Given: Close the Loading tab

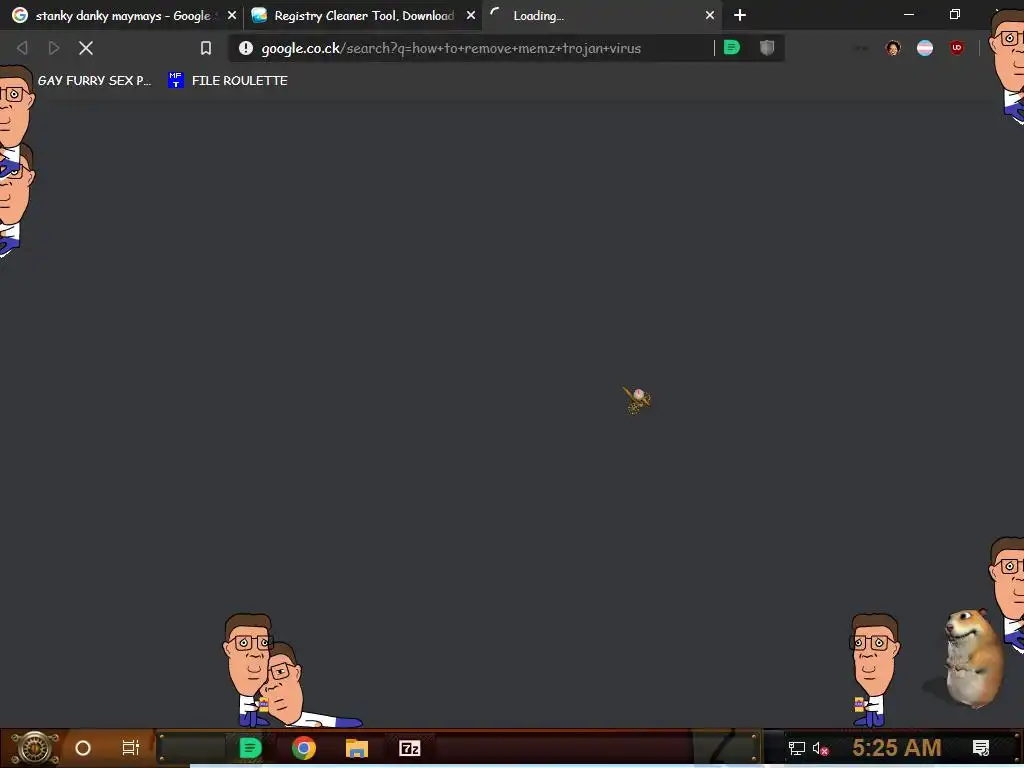Looking at the screenshot, I should pyautogui.click(x=710, y=15).
